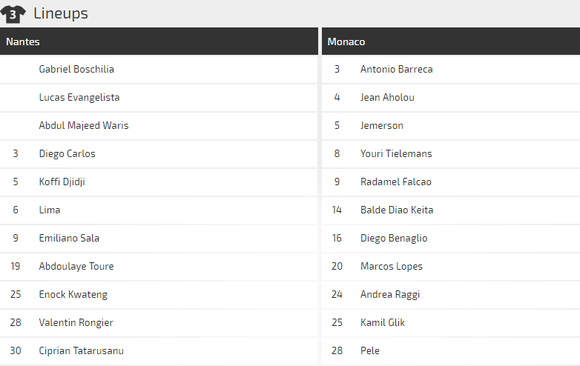Select Youri Tielemans from Monaco lineup

pos(396,154)
